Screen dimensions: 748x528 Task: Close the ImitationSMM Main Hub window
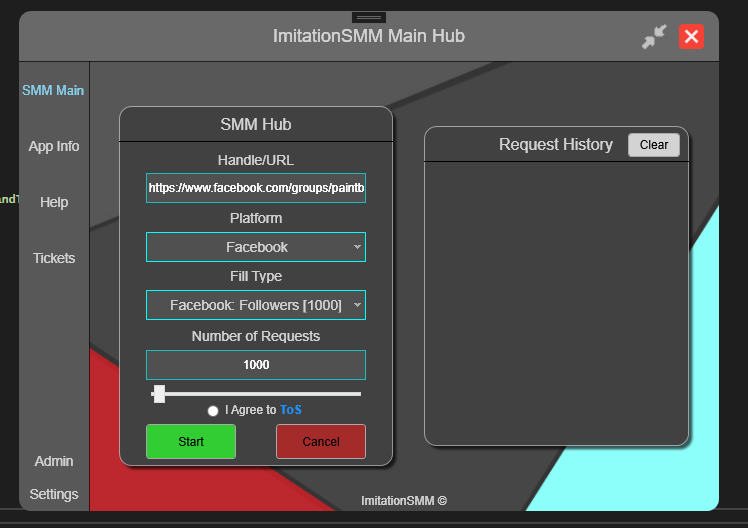click(691, 37)
